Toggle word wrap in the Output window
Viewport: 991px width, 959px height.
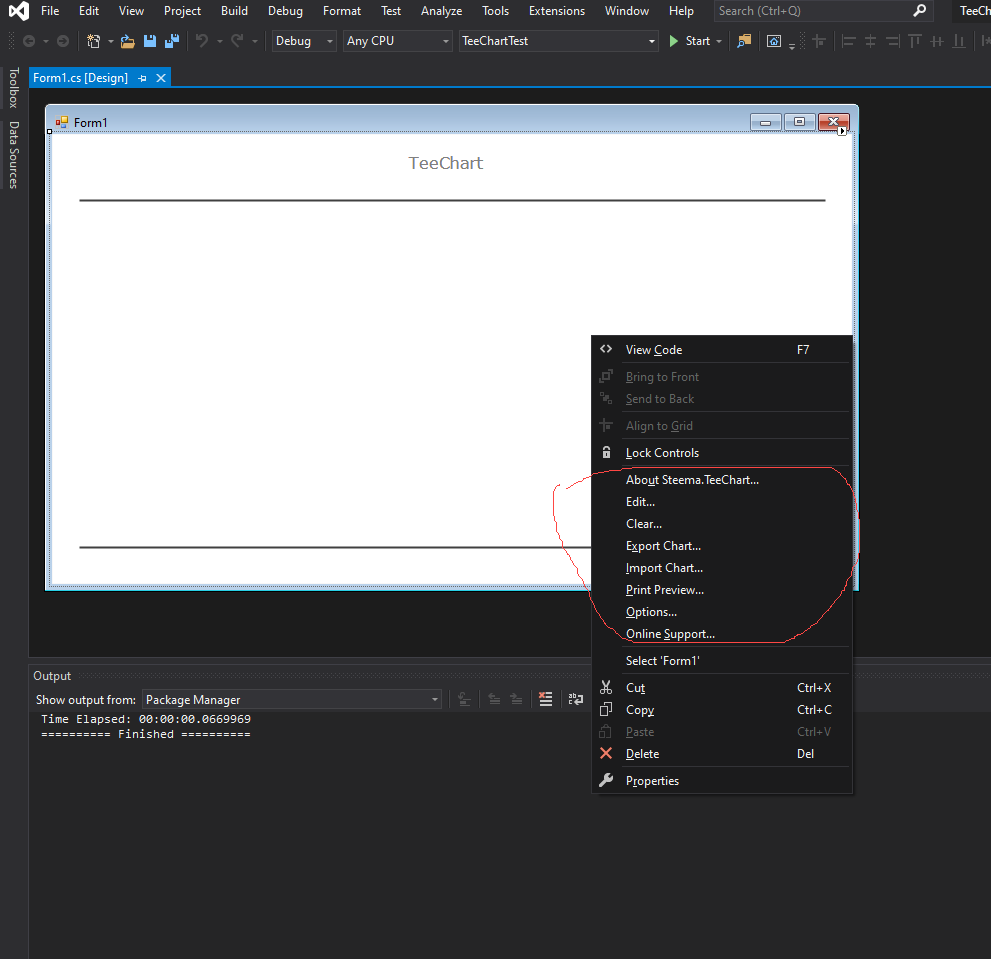pyautogui.click(x=575, y=699)
